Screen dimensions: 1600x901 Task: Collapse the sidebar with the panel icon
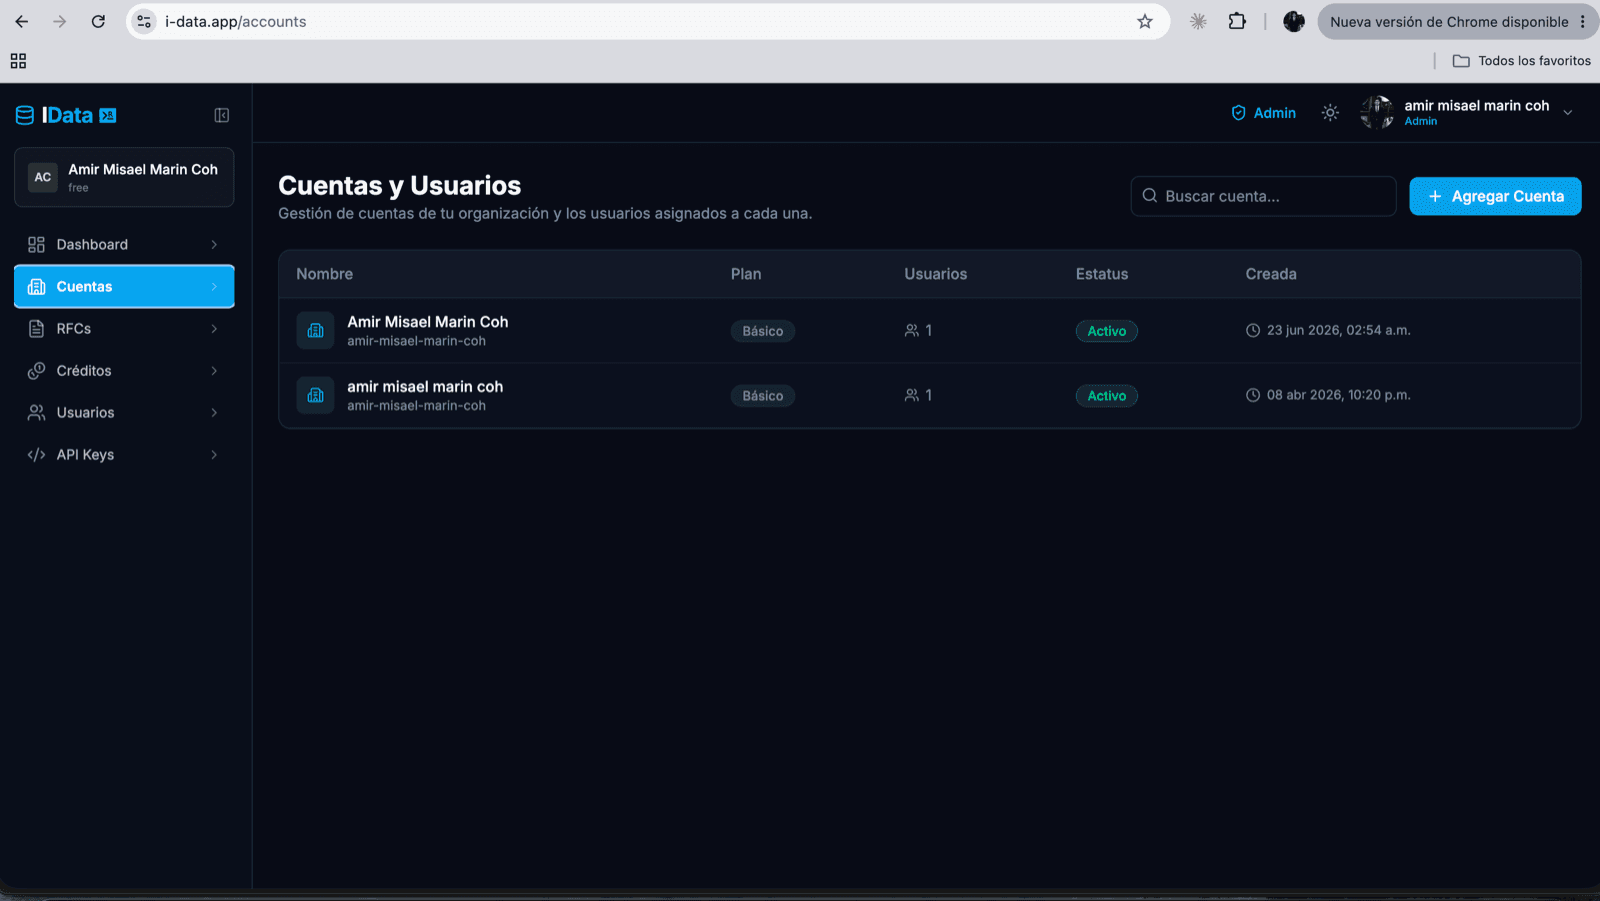click(x=222, y=116)
